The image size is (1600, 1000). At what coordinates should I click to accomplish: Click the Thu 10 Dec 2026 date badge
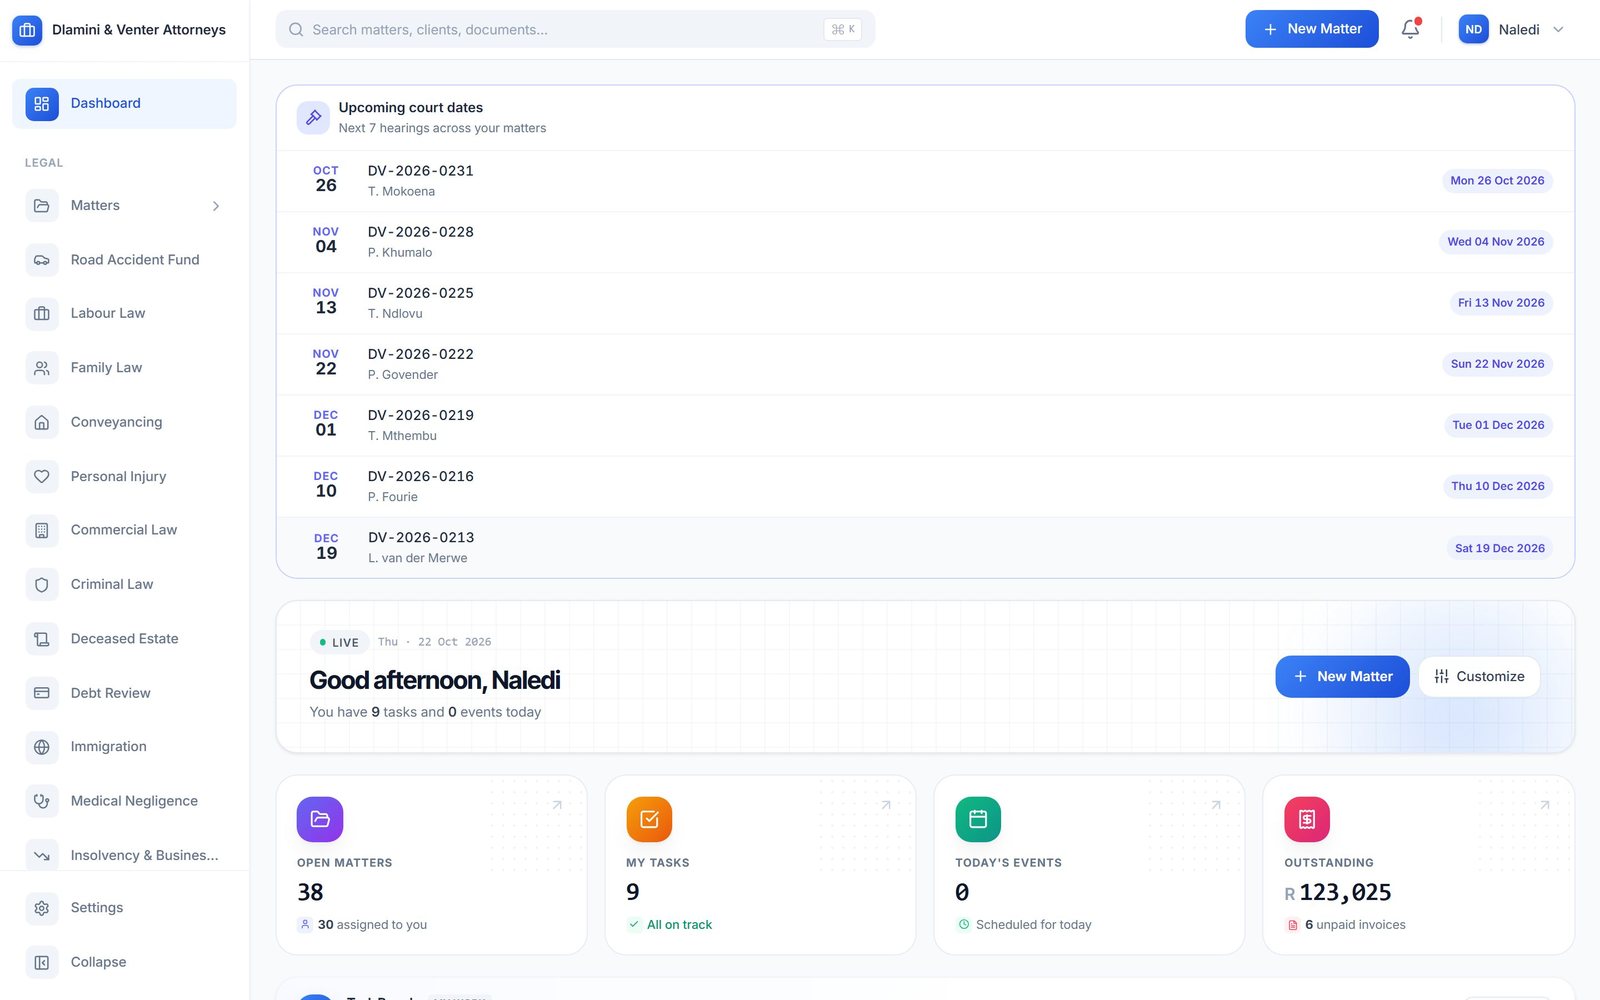point(1498,486)
